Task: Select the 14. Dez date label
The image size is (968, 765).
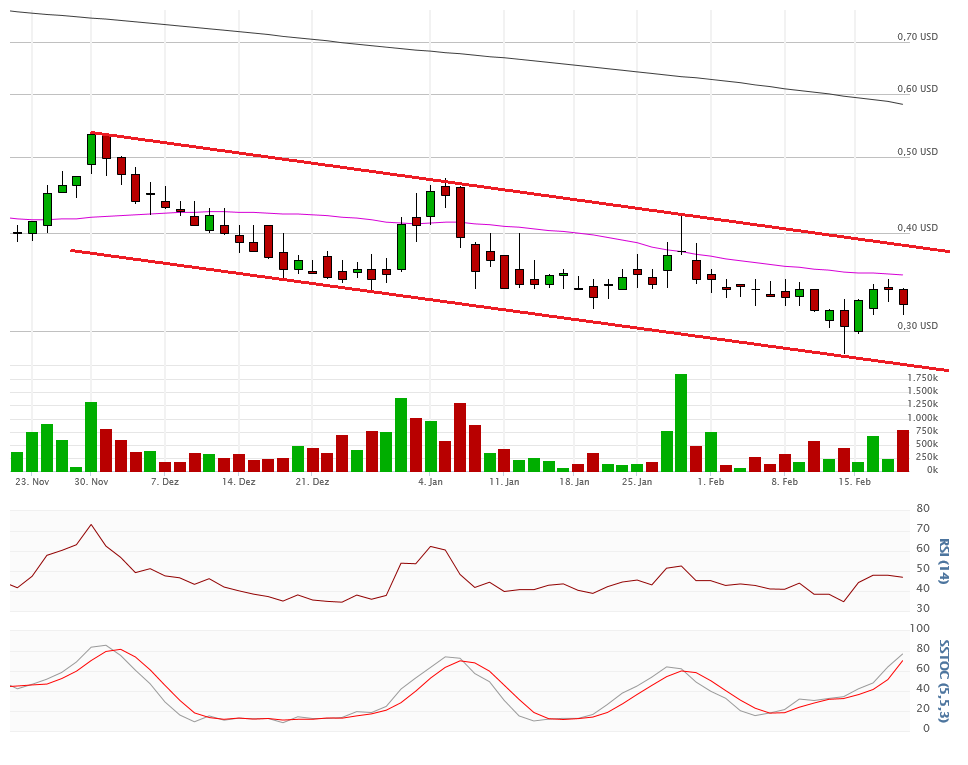Action: [x=238, y=482]
